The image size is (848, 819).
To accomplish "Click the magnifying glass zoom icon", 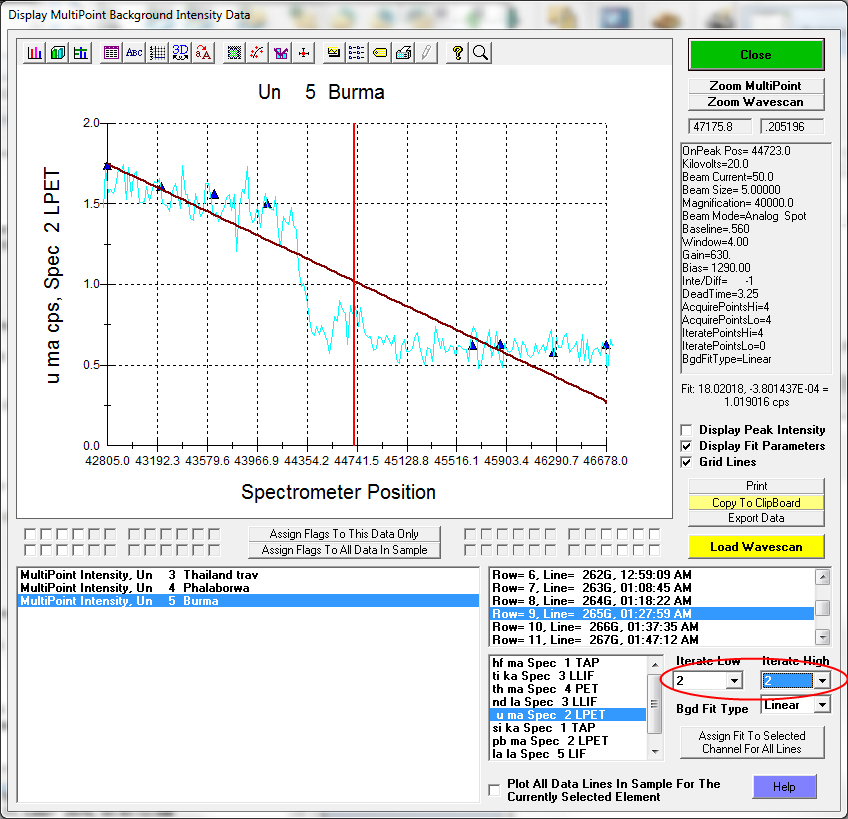I will point(480,53).
